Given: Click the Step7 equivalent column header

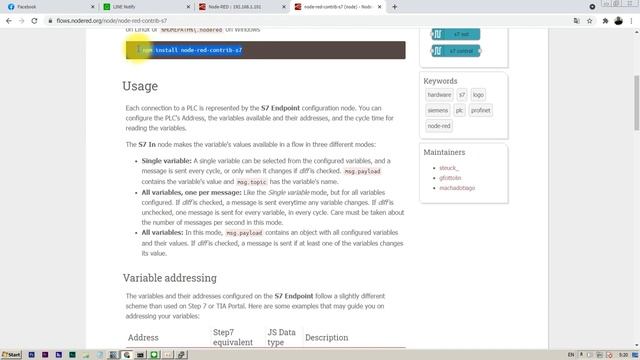Looking at the screenshot, I should click(233, 337).
